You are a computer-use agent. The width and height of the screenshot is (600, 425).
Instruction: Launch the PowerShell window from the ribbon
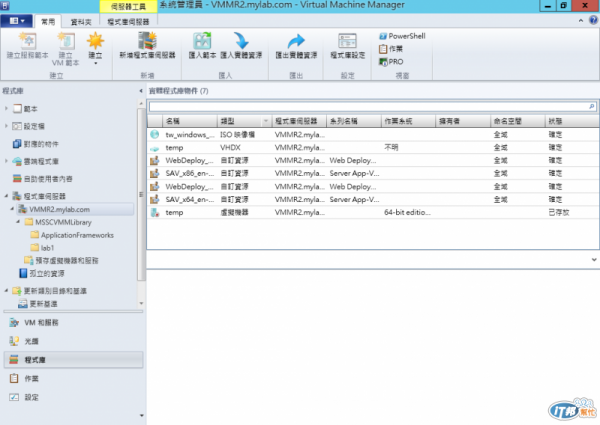pyautogui.click(x=402, y=36)
